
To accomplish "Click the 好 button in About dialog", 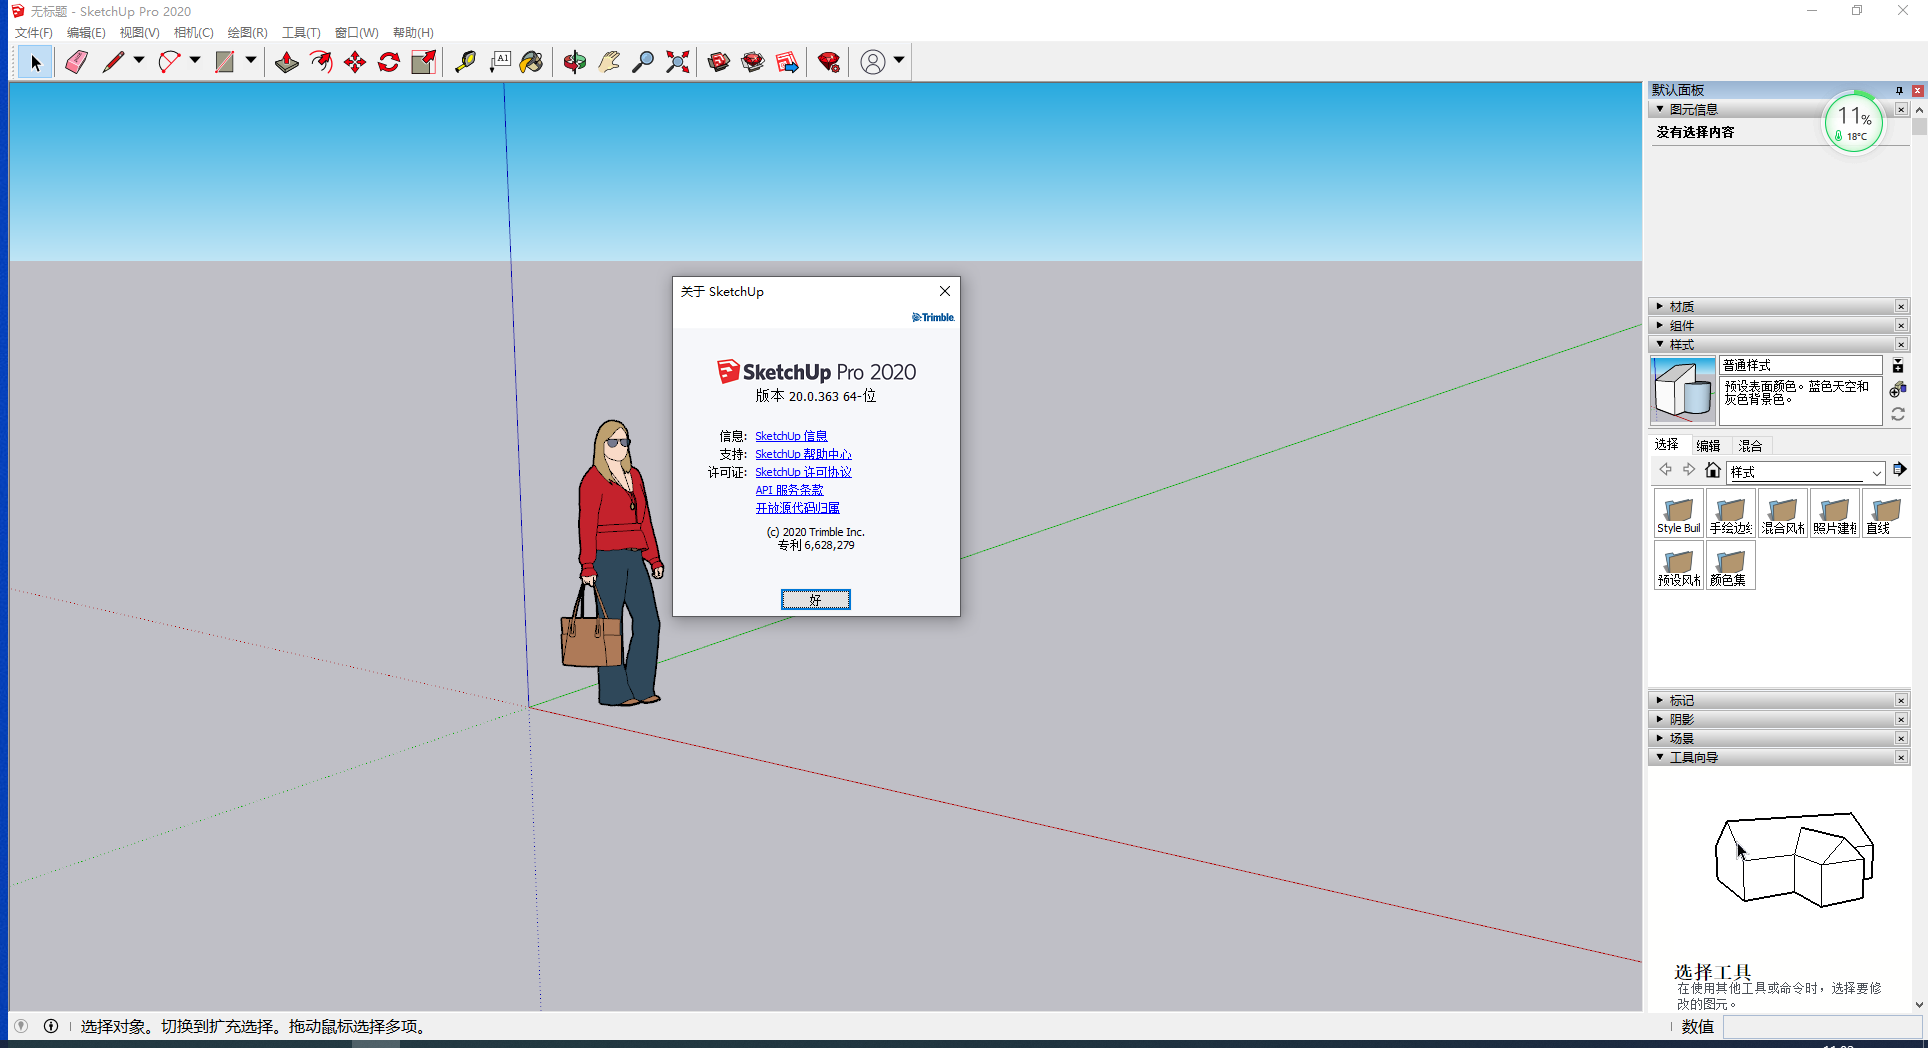I will click(816, 599).
